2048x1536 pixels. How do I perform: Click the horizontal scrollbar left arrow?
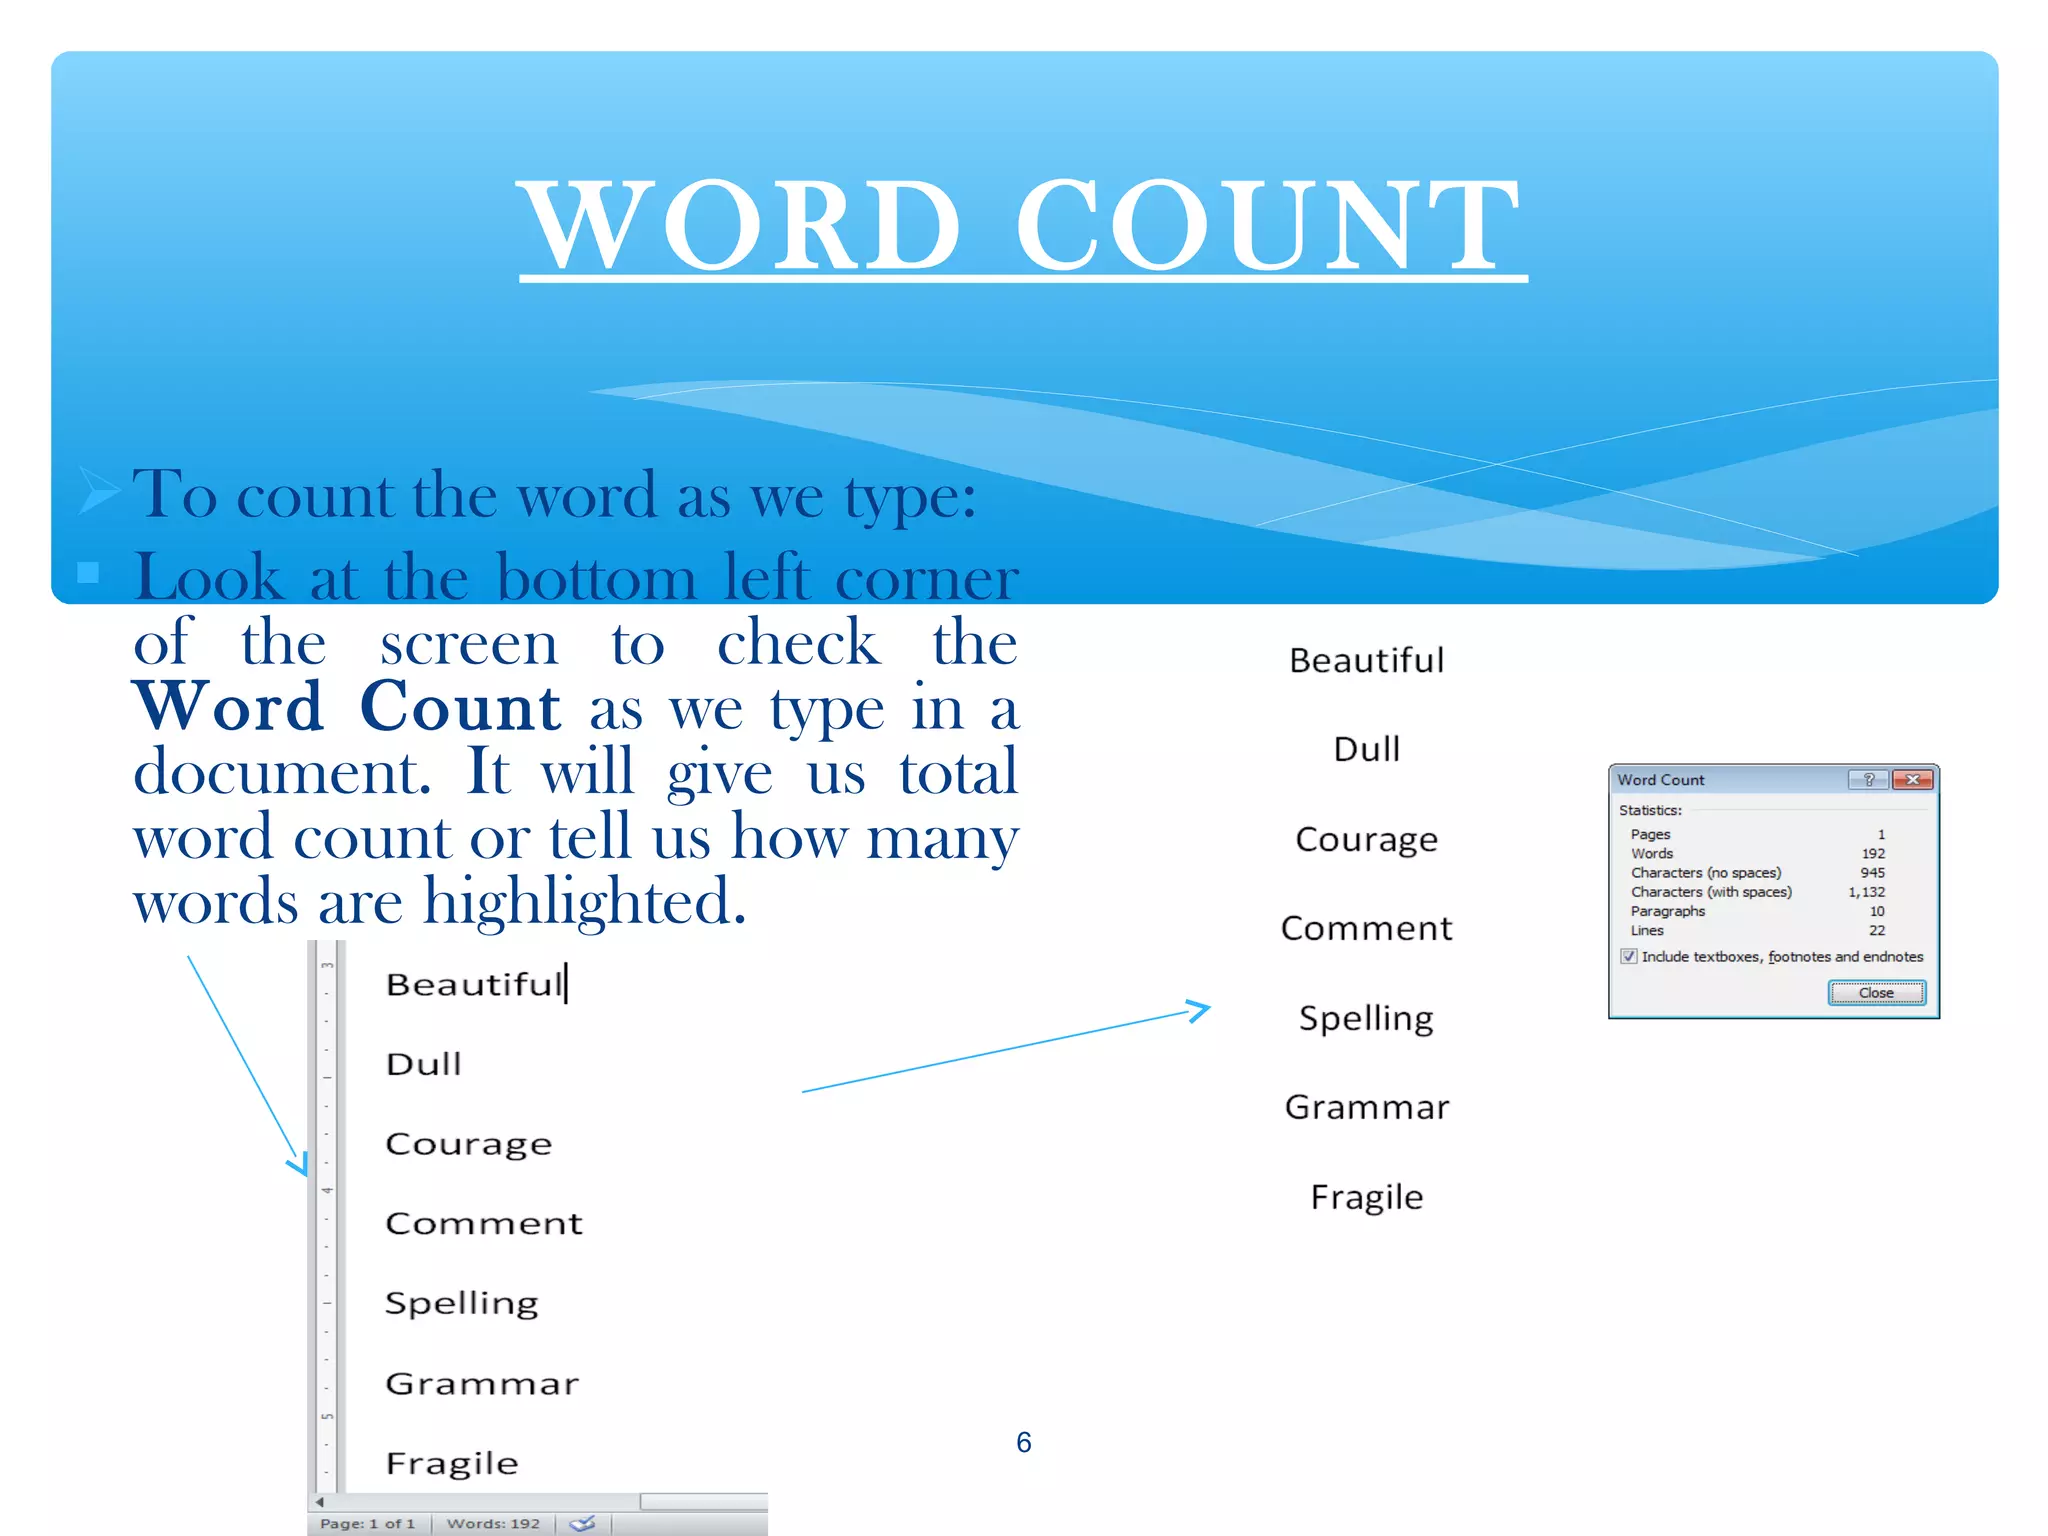pos(319,1501)
